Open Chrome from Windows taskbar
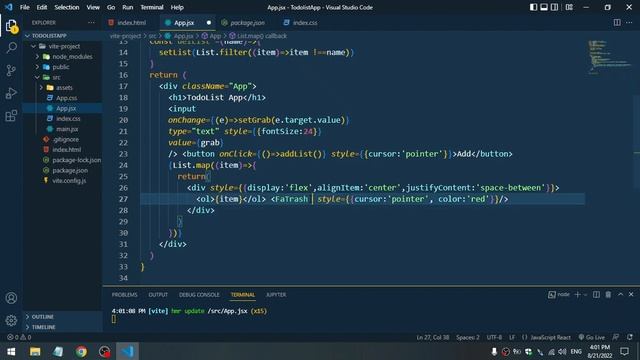Image resolution: width=640 pixels, height=360 pixels. coord(81,351)
